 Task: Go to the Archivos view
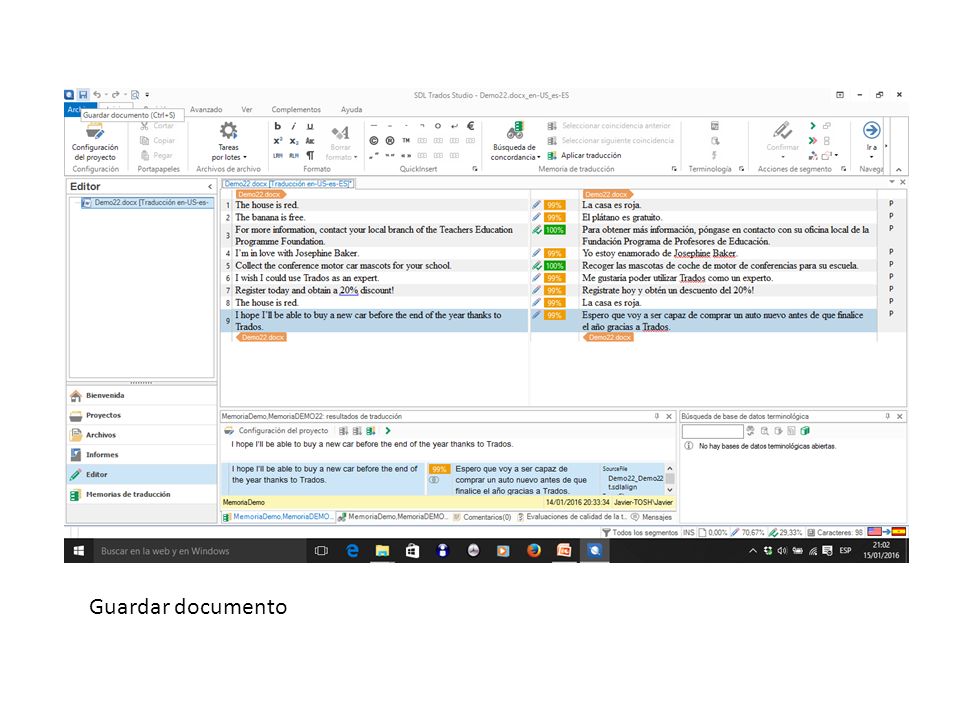(141, 435)
